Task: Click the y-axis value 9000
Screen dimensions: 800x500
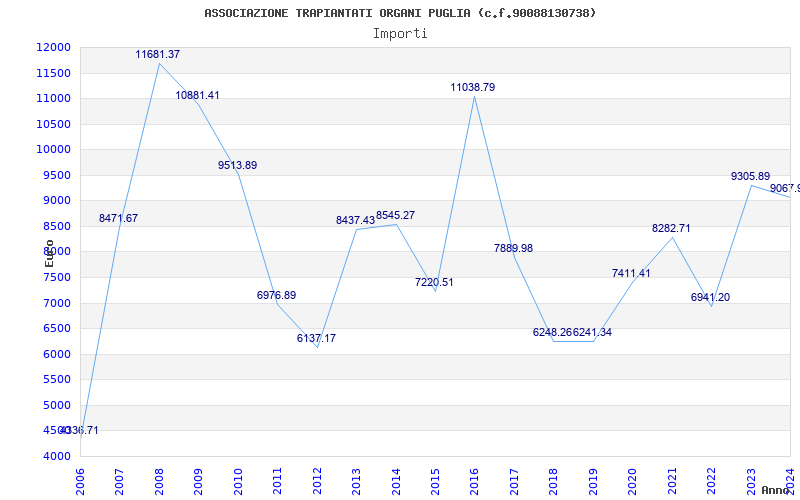Action: pos(56,201)
